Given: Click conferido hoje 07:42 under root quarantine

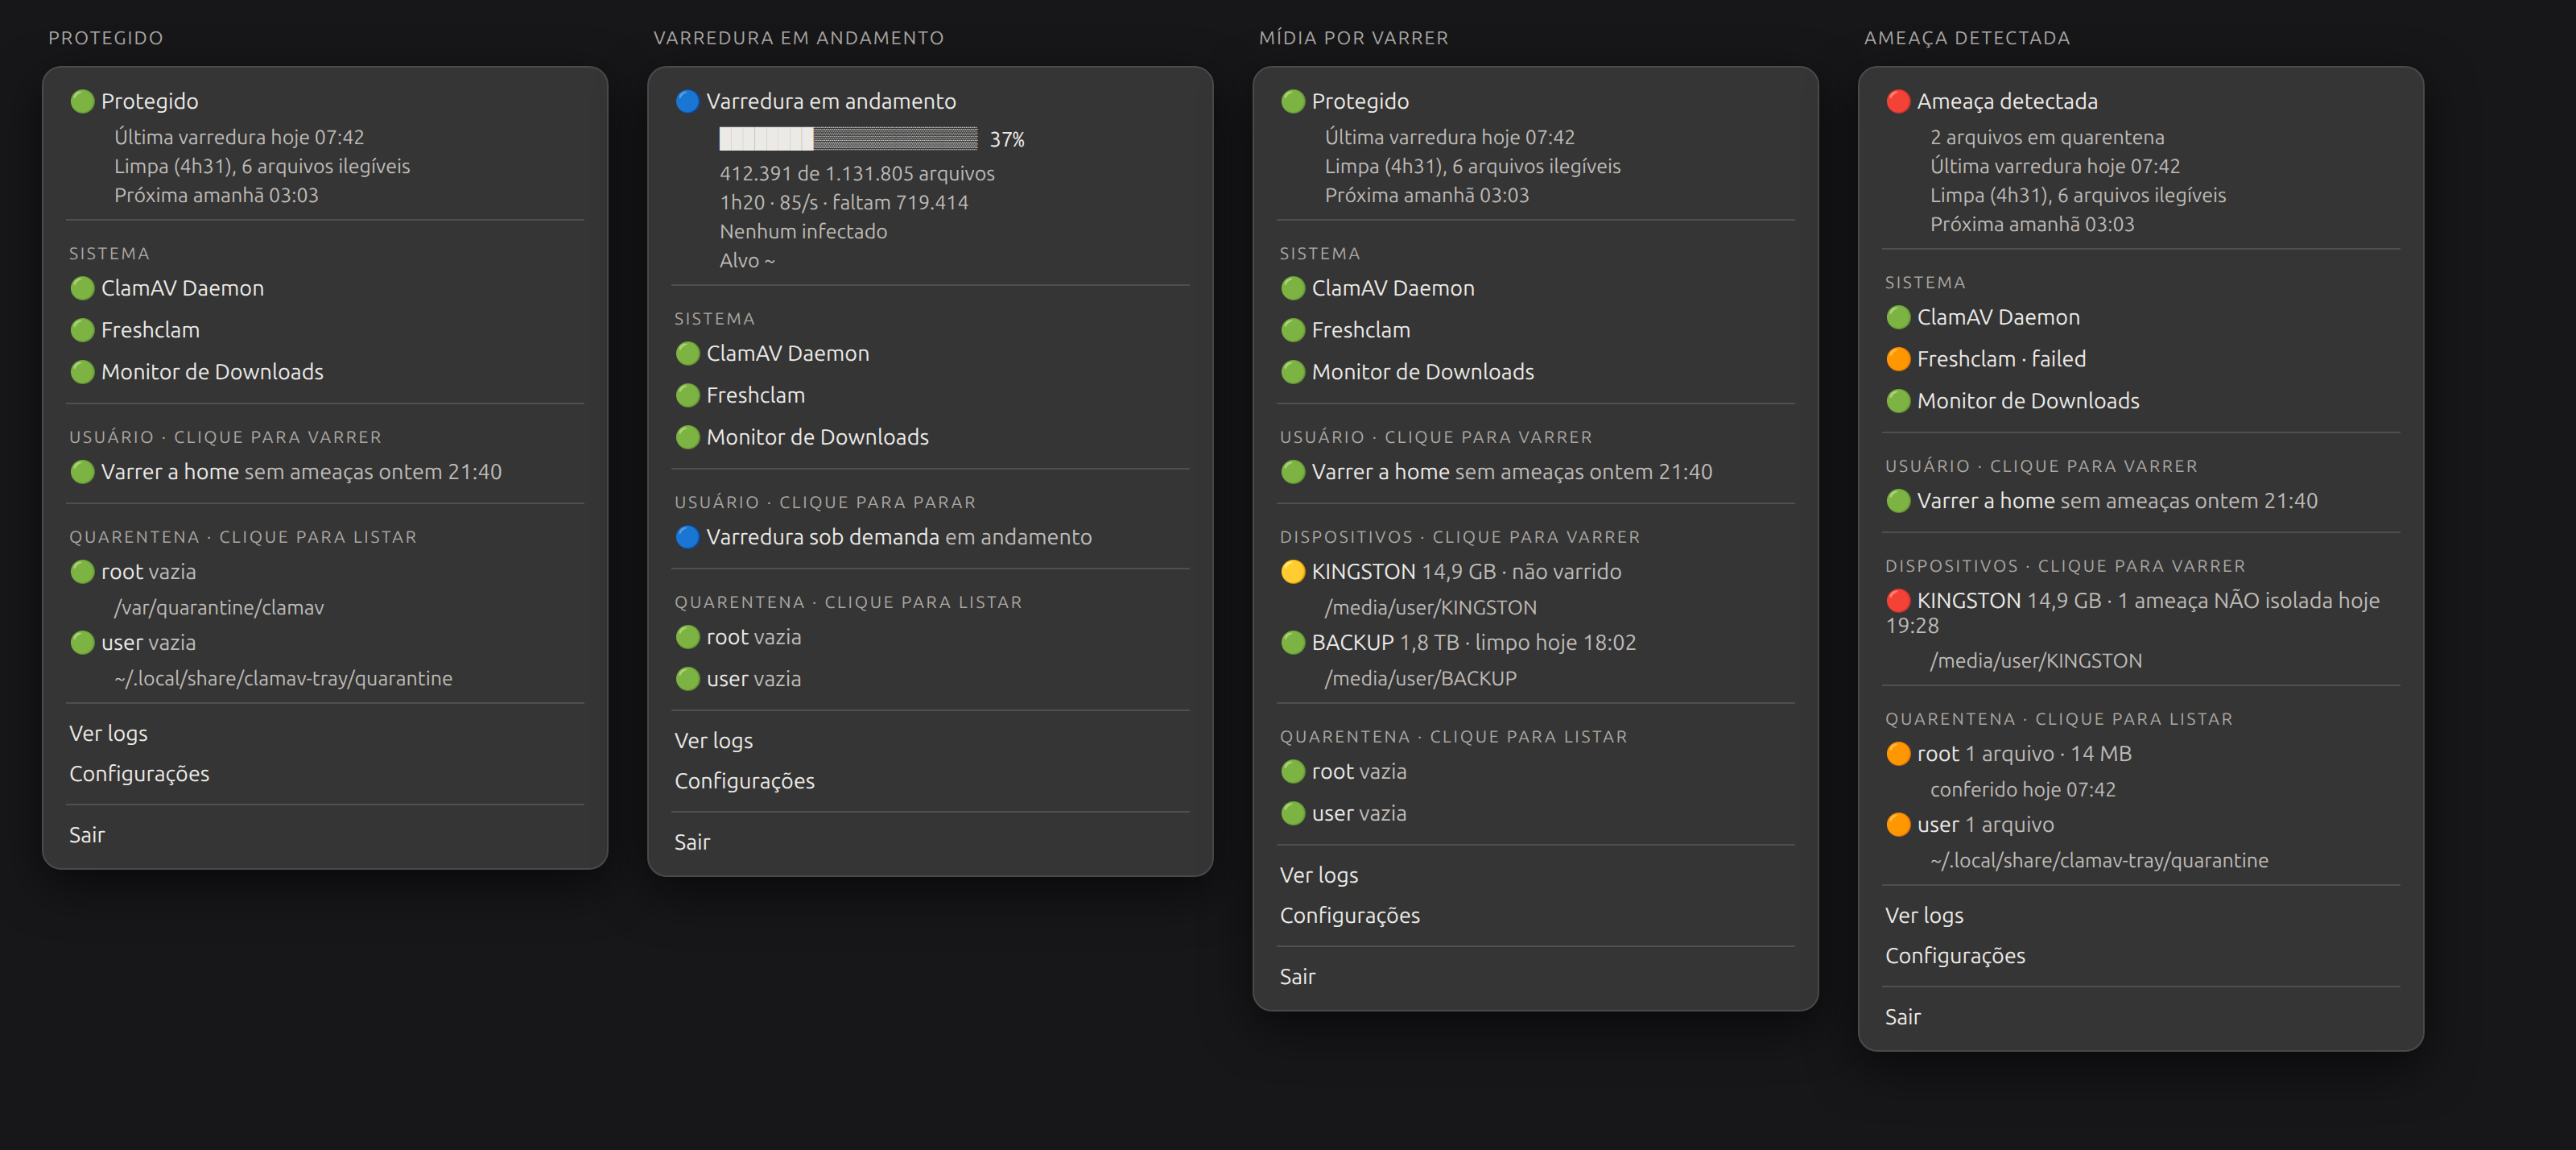Looking at the screenshot, I should point(2022,790).
